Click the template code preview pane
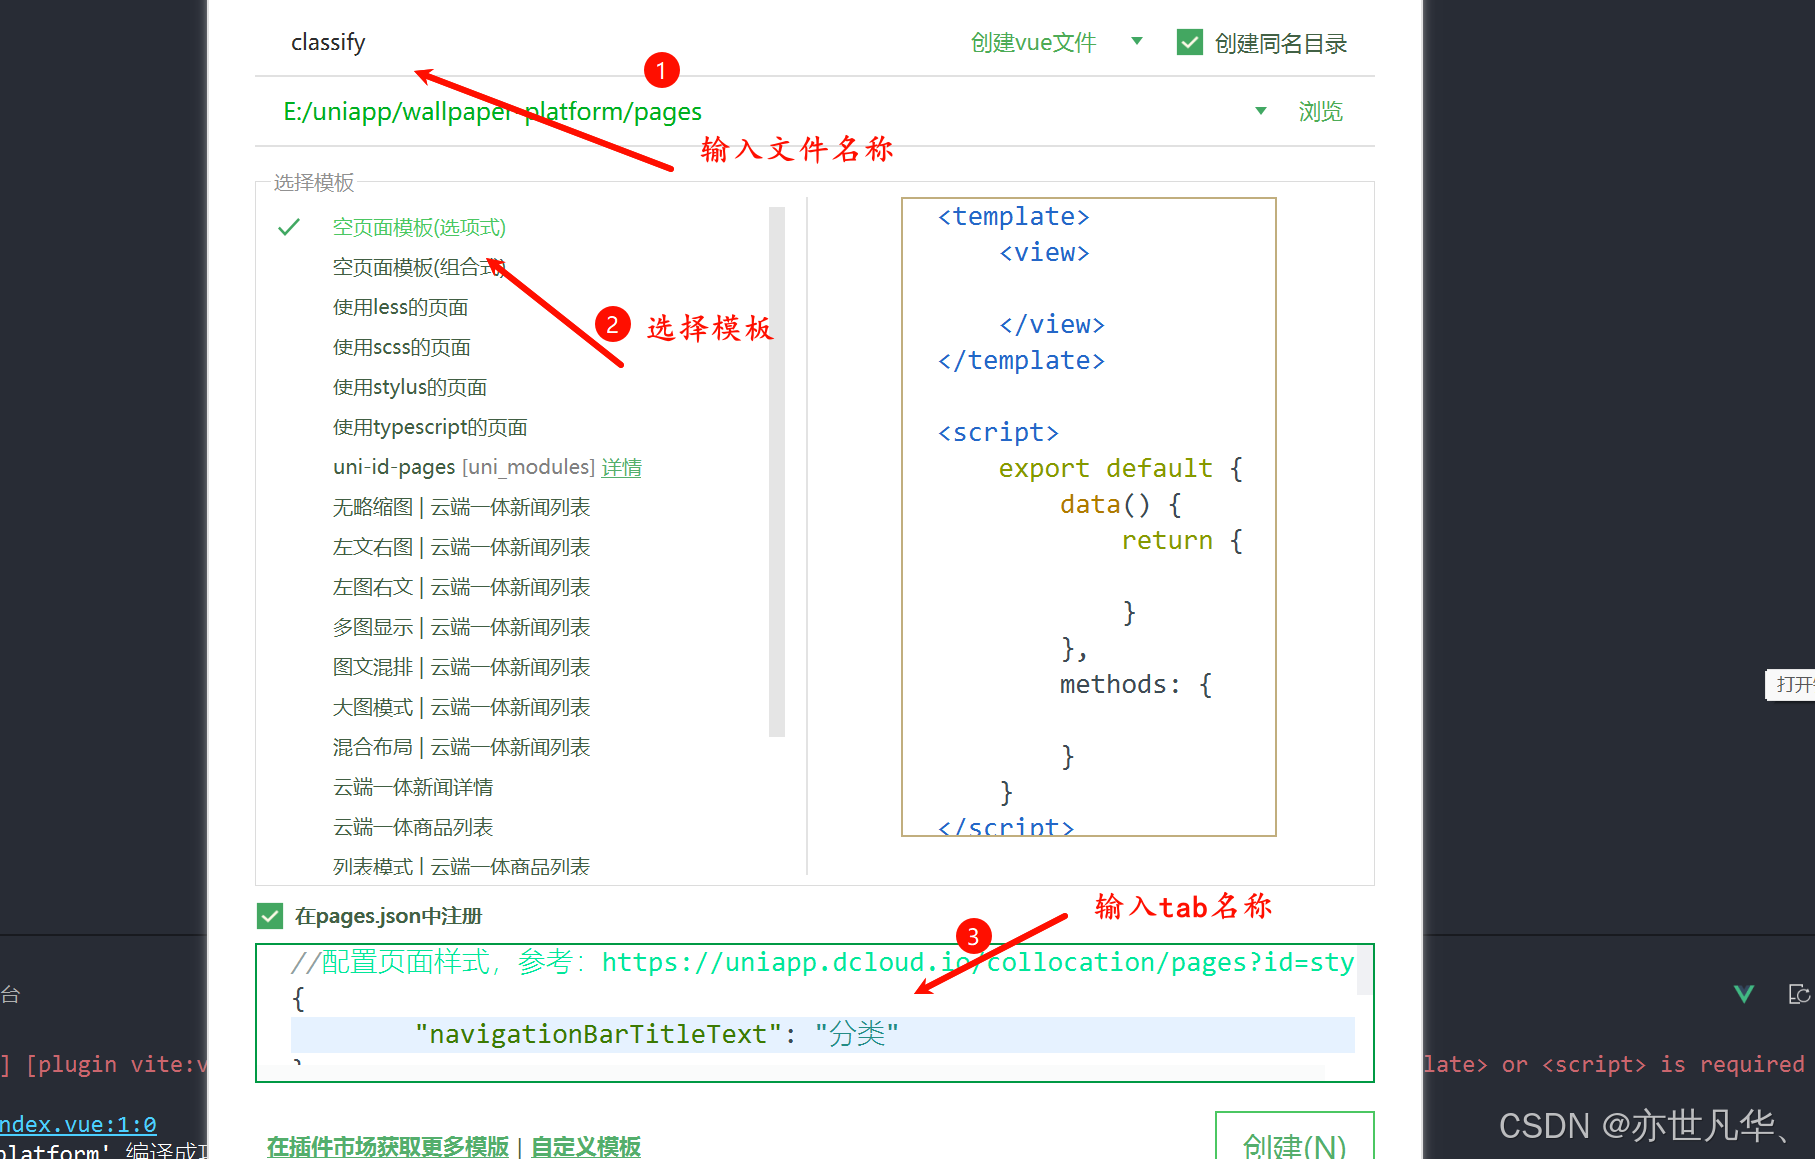Screen dimensions: 1815x1159 click(x=1089, y=516)
